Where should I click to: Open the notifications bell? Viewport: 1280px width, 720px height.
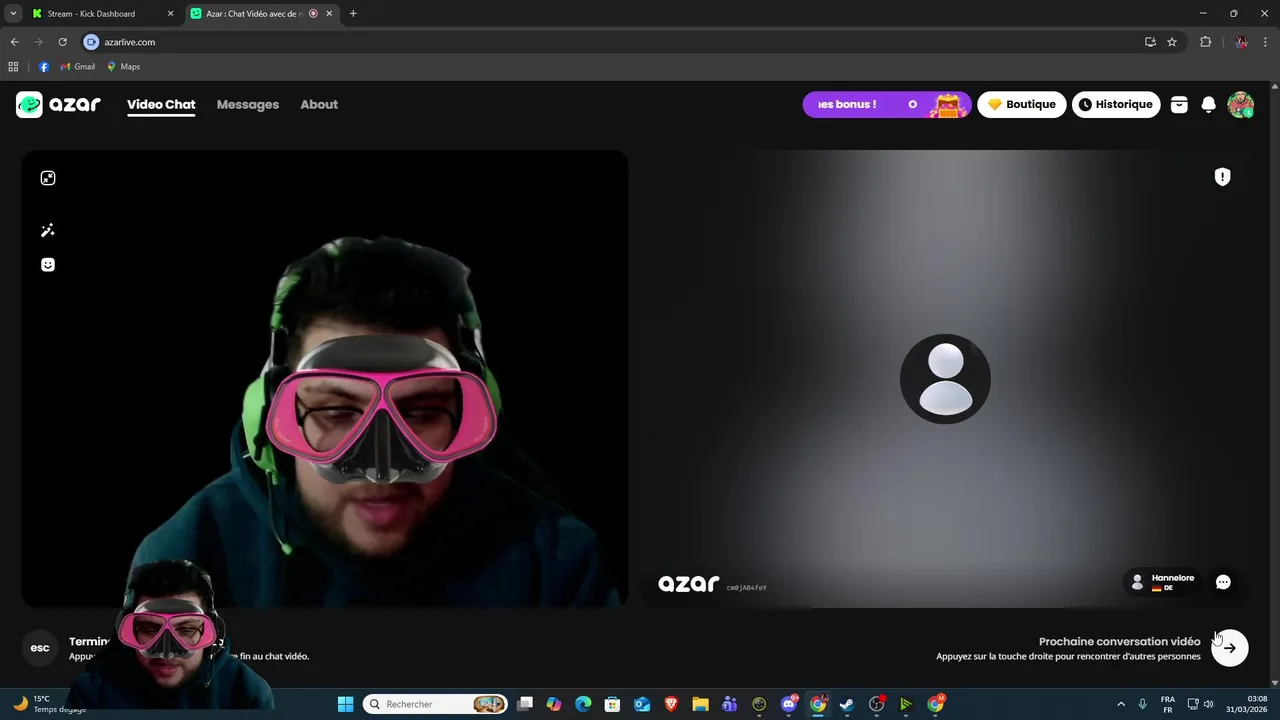[x=1208, y=104]
